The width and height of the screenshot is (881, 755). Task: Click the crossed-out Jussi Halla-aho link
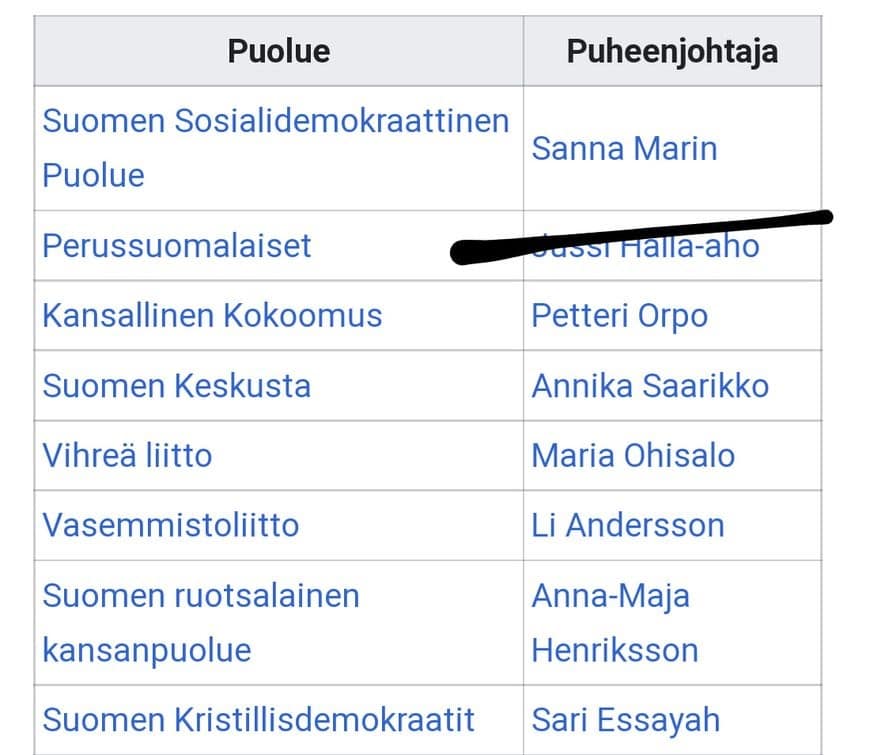tap(646, 246)
